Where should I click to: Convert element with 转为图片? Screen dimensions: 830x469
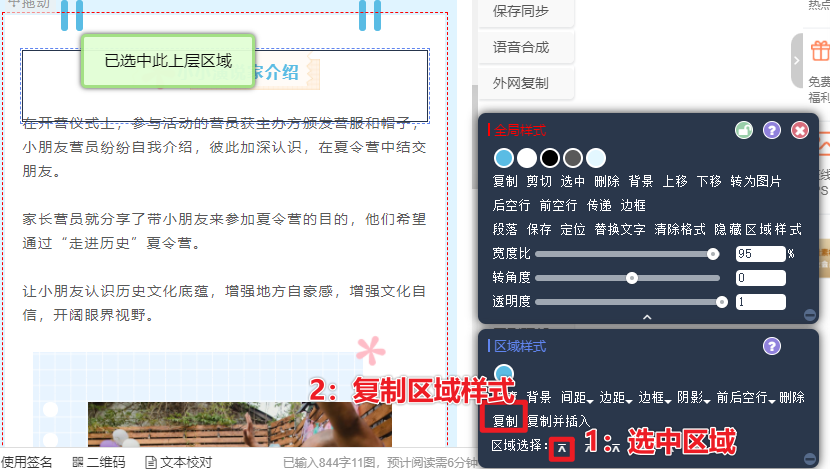point(756,182)
